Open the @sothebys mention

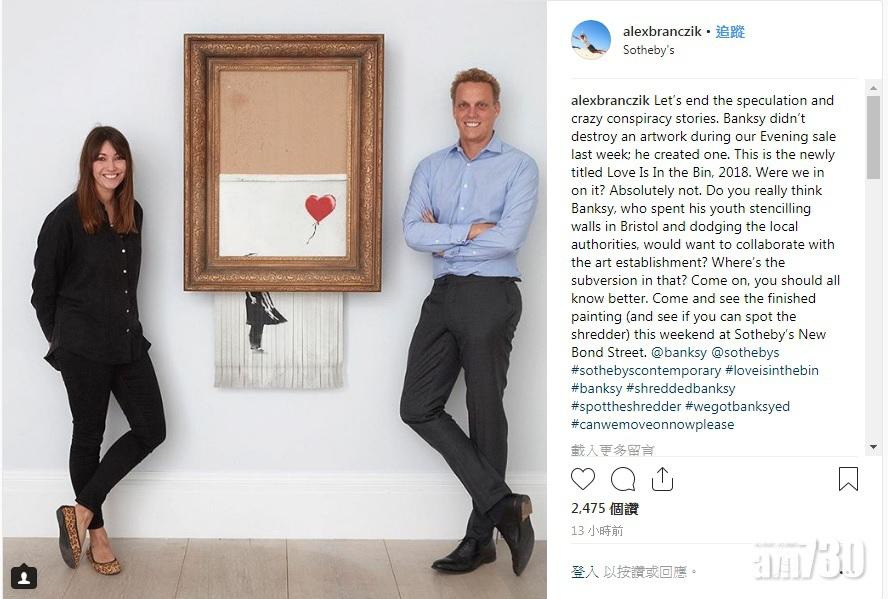(x=745, y=352)
